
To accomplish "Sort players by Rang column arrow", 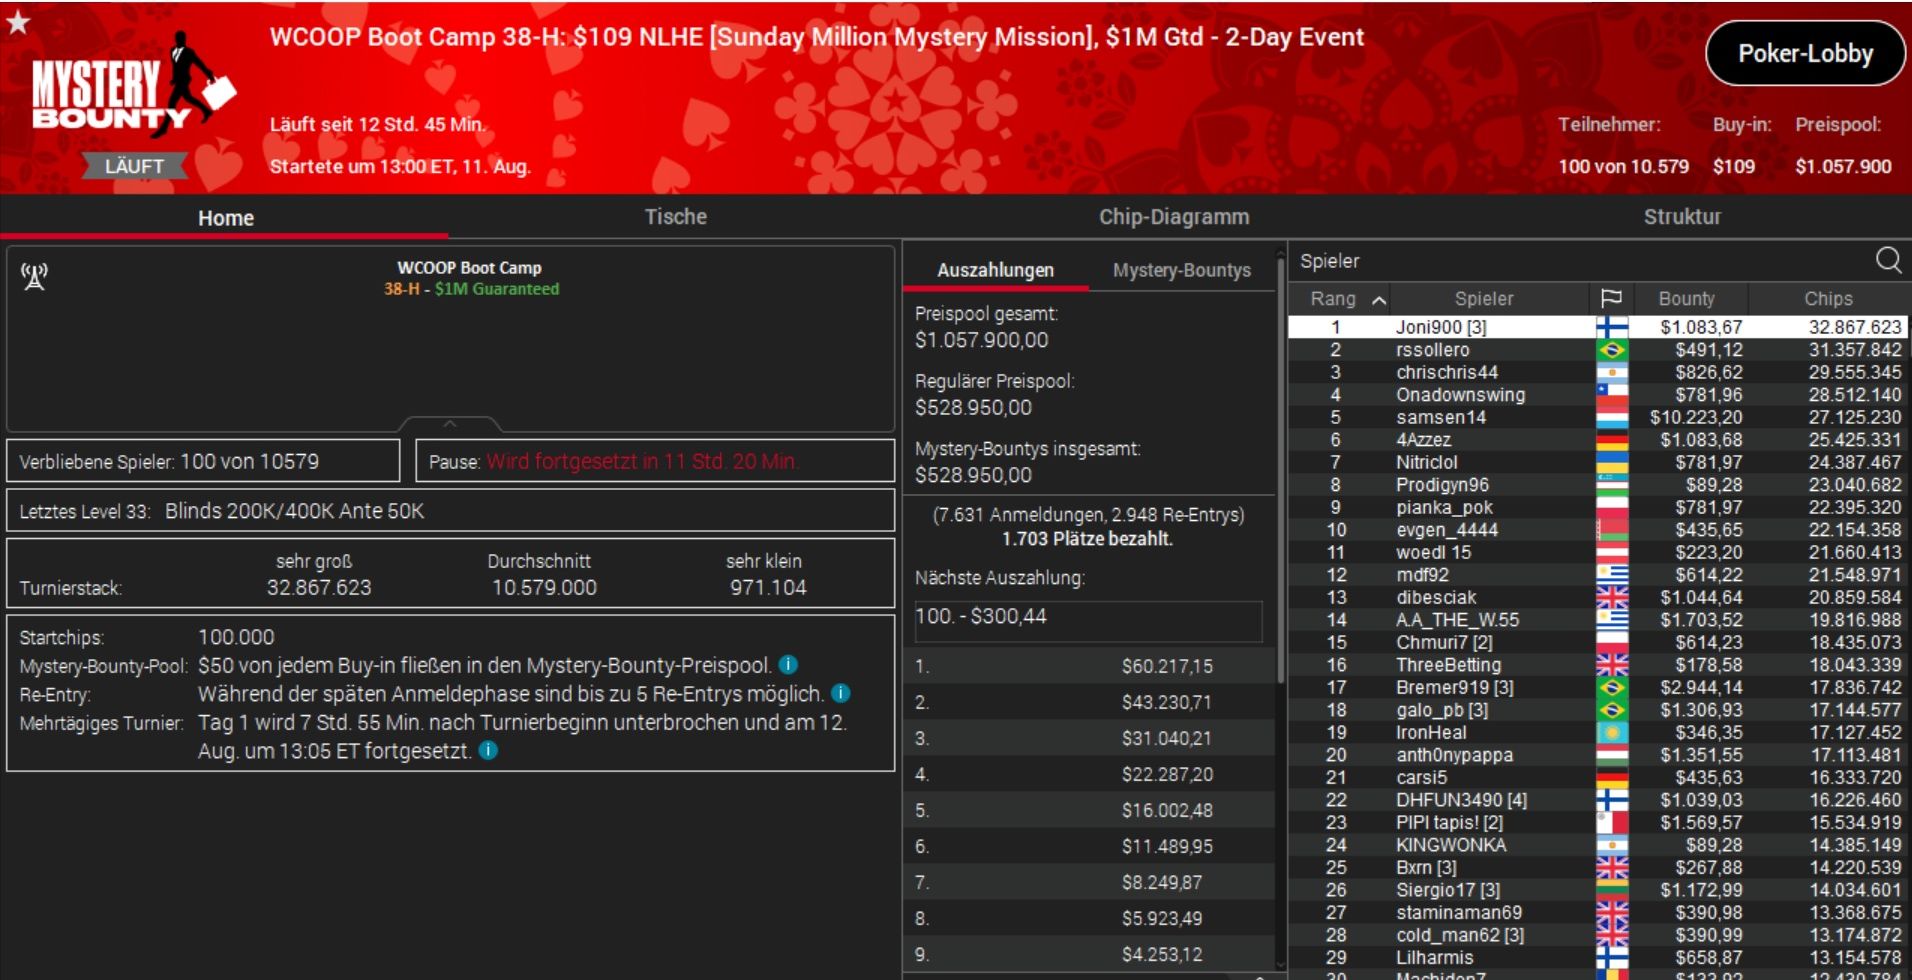I will [x=1379, y=300].
